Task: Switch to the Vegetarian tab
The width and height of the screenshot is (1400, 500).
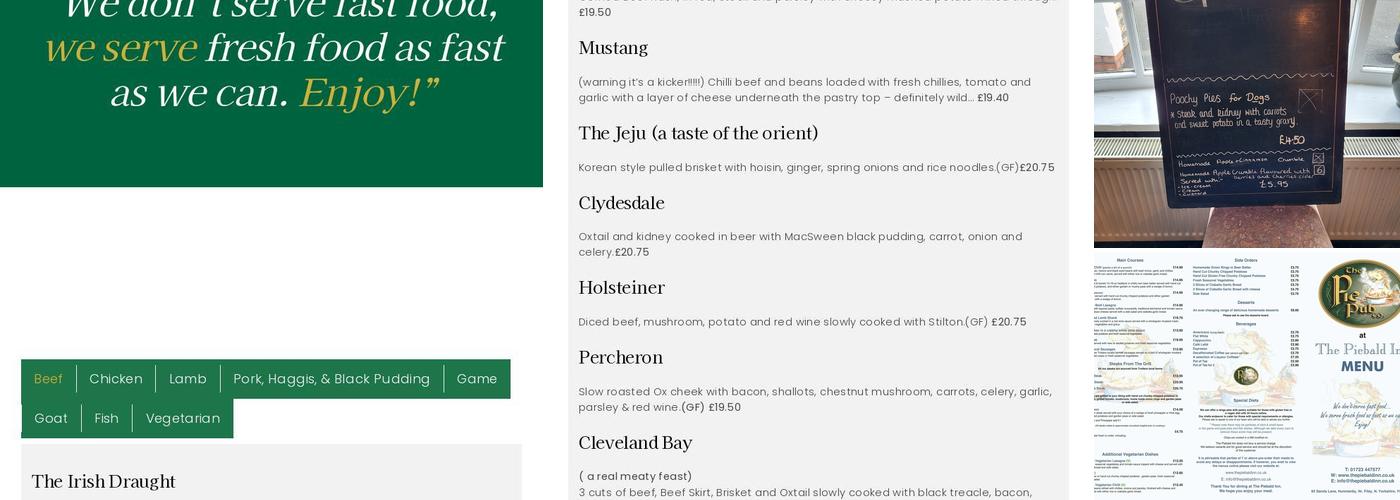Action: (x=183, y=418)
